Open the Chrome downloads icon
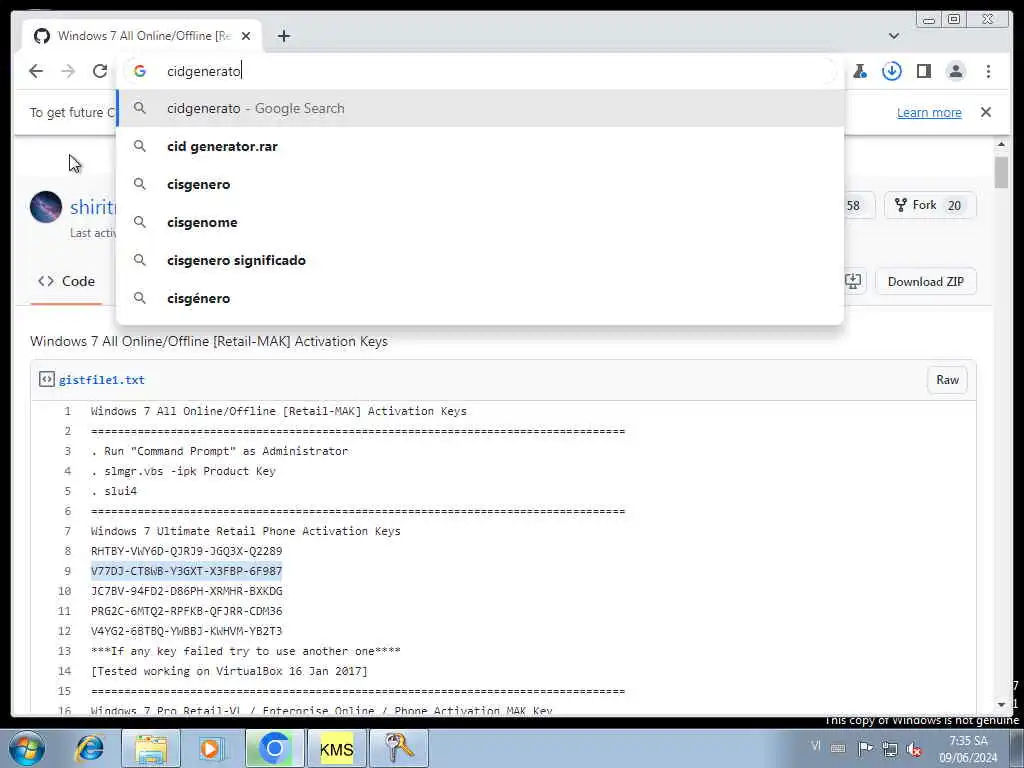Screen dimensions: 1024x768 (x=891, y=71)
